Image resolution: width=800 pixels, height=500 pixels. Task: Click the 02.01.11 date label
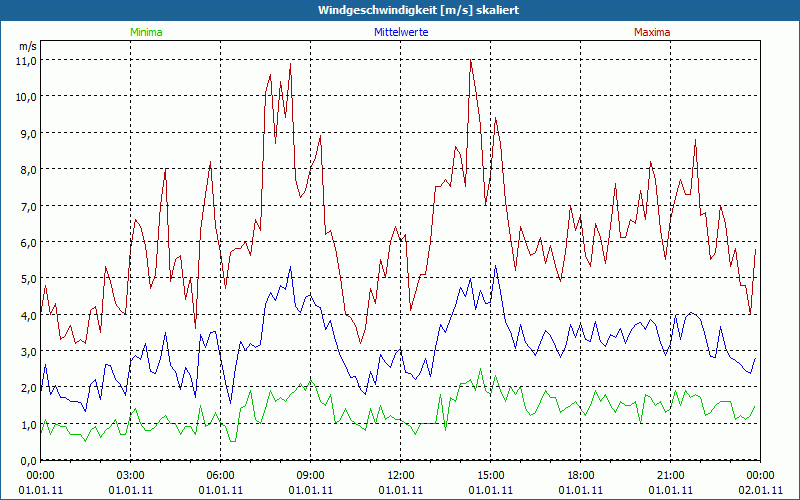(760, 490)
